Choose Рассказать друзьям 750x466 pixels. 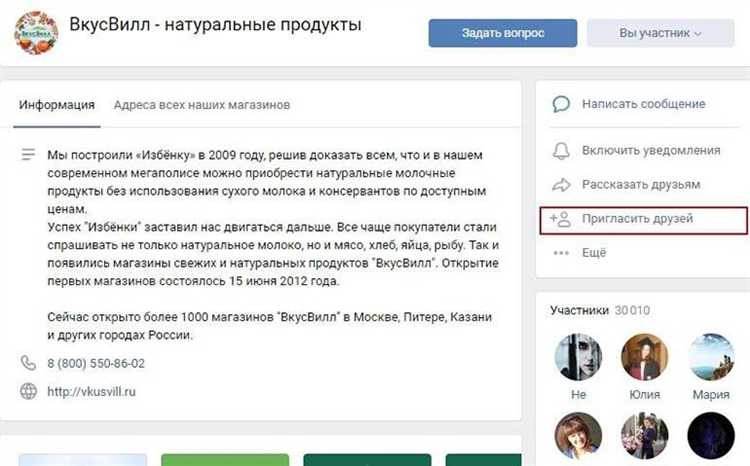[x=641, y=185]
